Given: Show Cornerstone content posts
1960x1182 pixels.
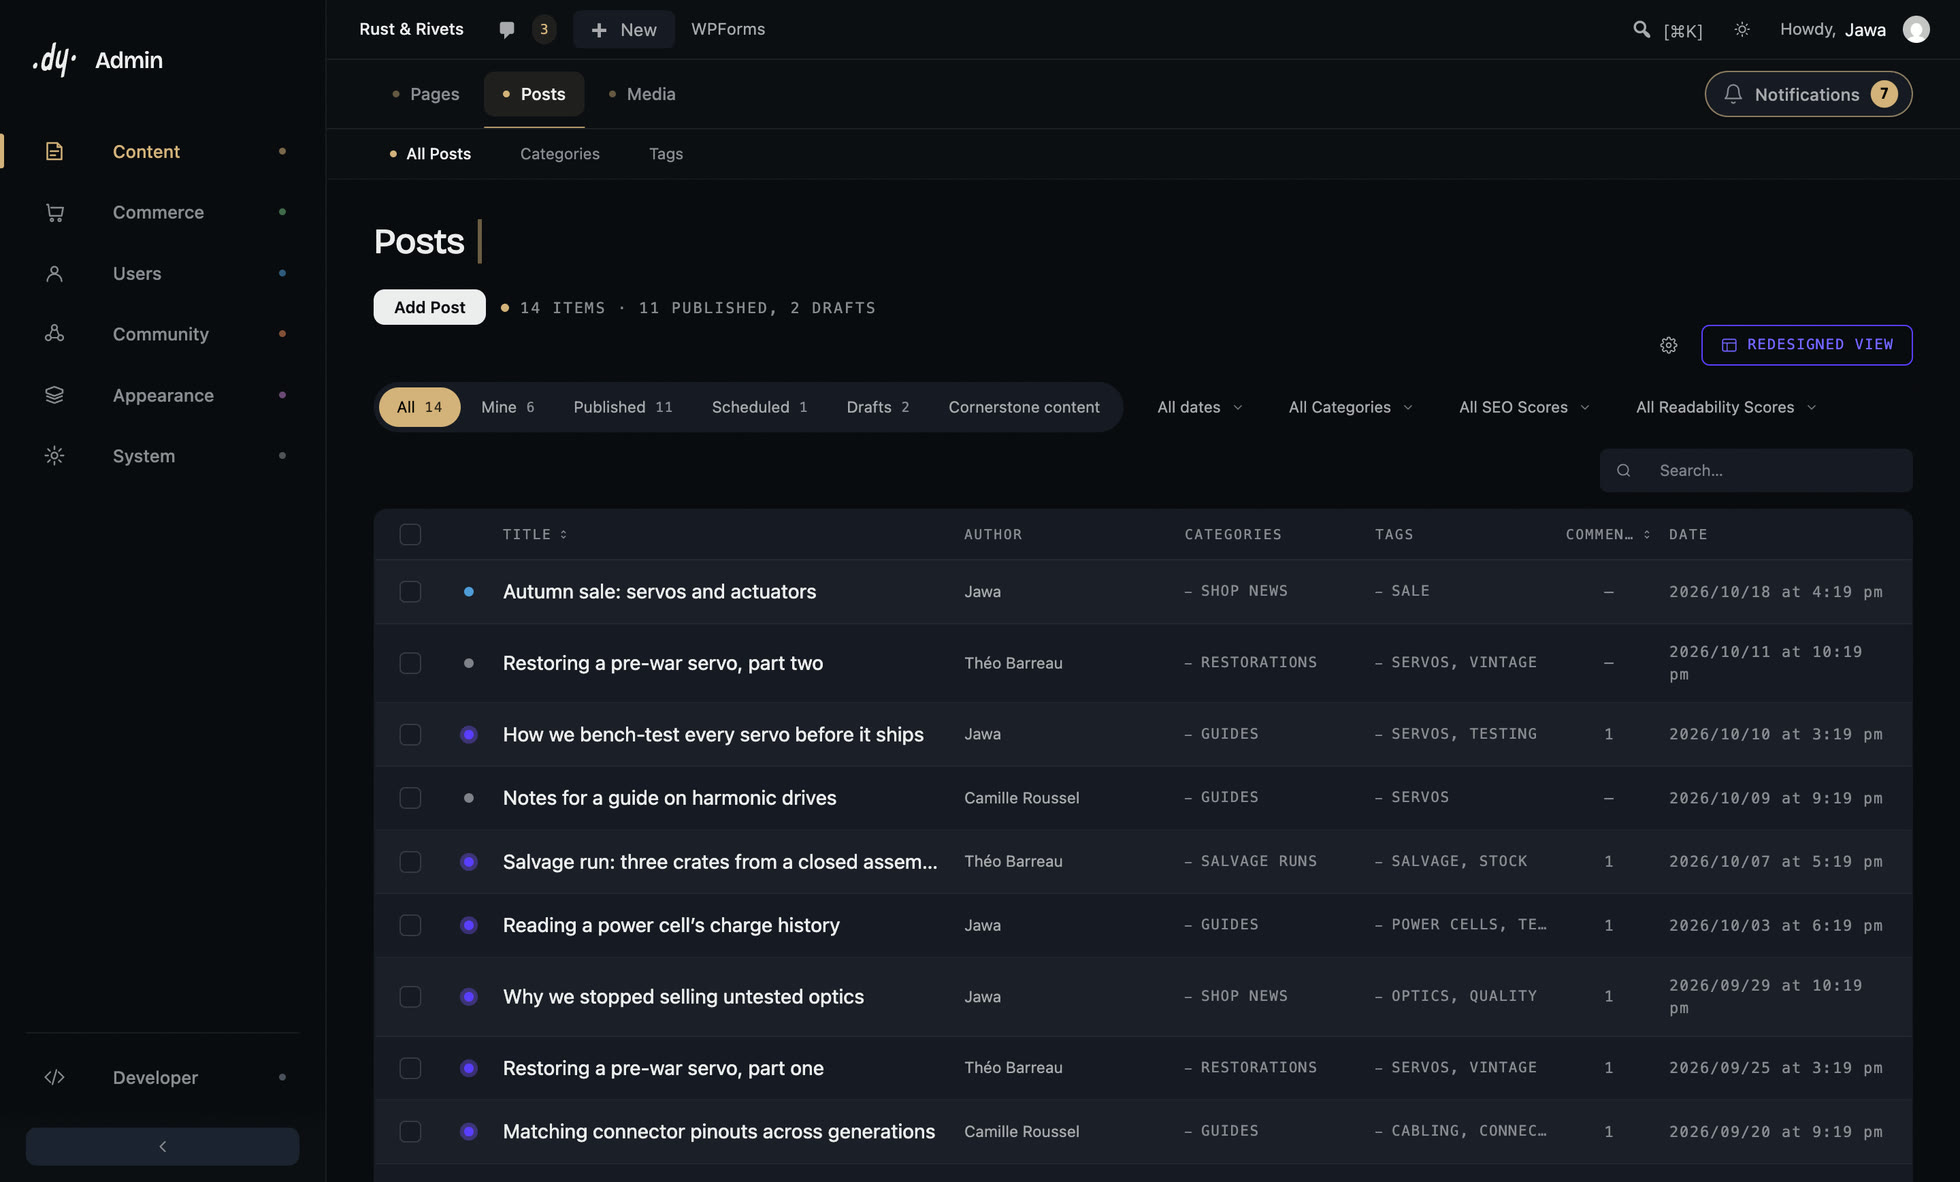Looking at the screenshot, I should pos(1024,407).
